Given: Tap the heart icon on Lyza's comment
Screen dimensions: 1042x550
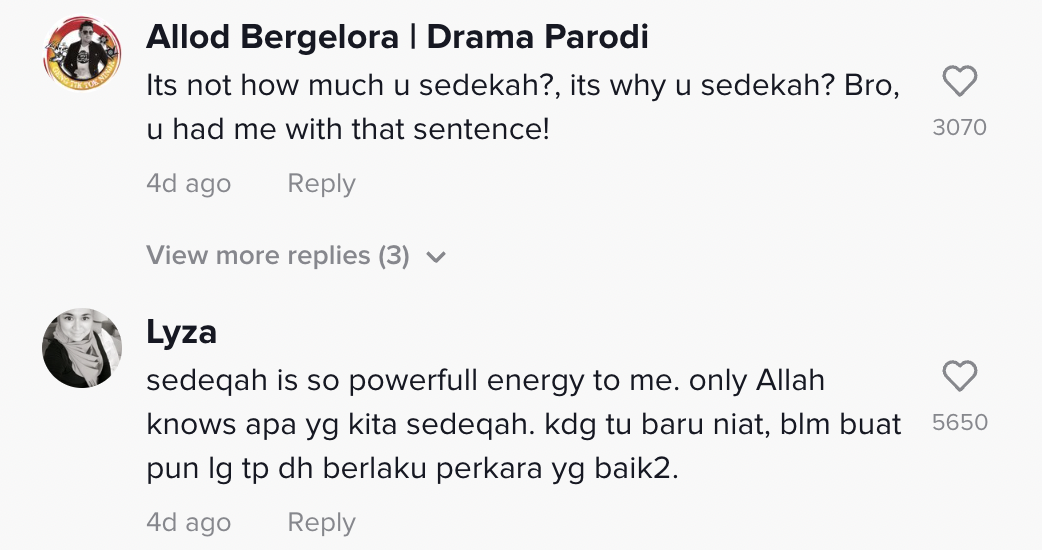Looking at the screenshot, I should pos(959,377).
